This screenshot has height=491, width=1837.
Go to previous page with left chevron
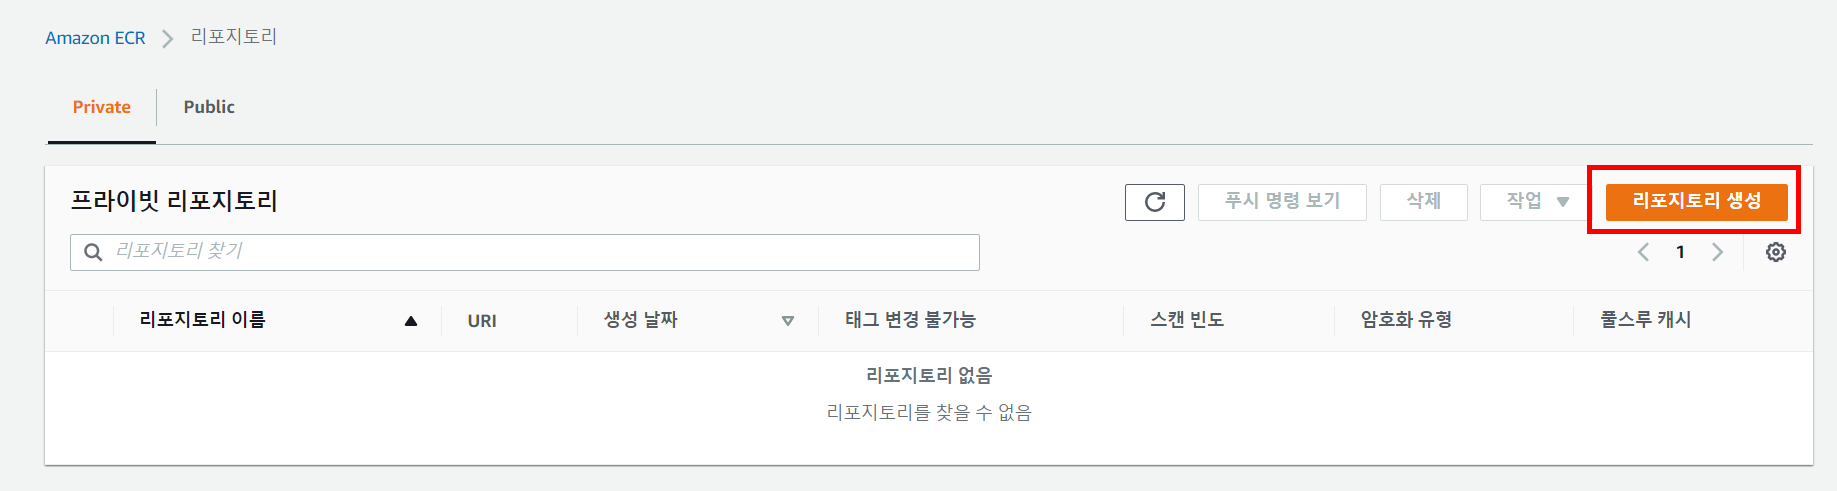pos(1643,252)
